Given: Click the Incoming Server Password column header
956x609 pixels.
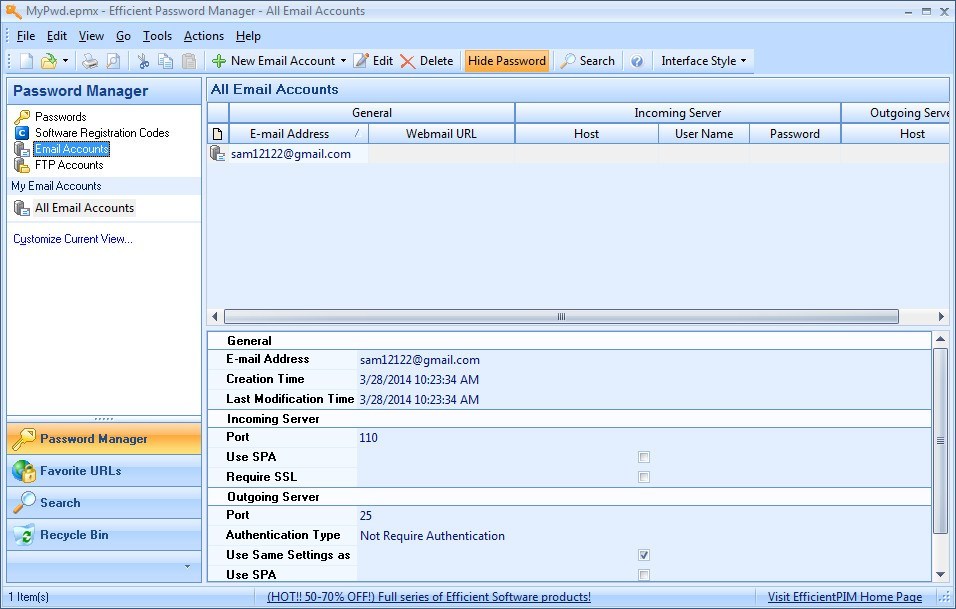Looking at the screenshot, I should click(x=794, y=134).
